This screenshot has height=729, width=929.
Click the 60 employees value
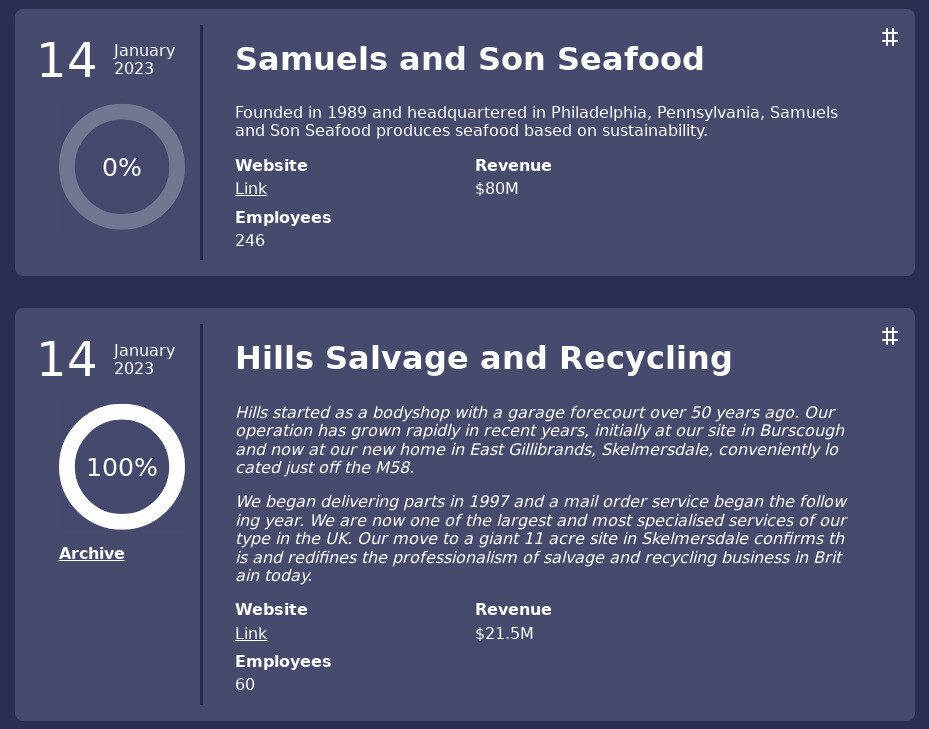pos(245,685)
